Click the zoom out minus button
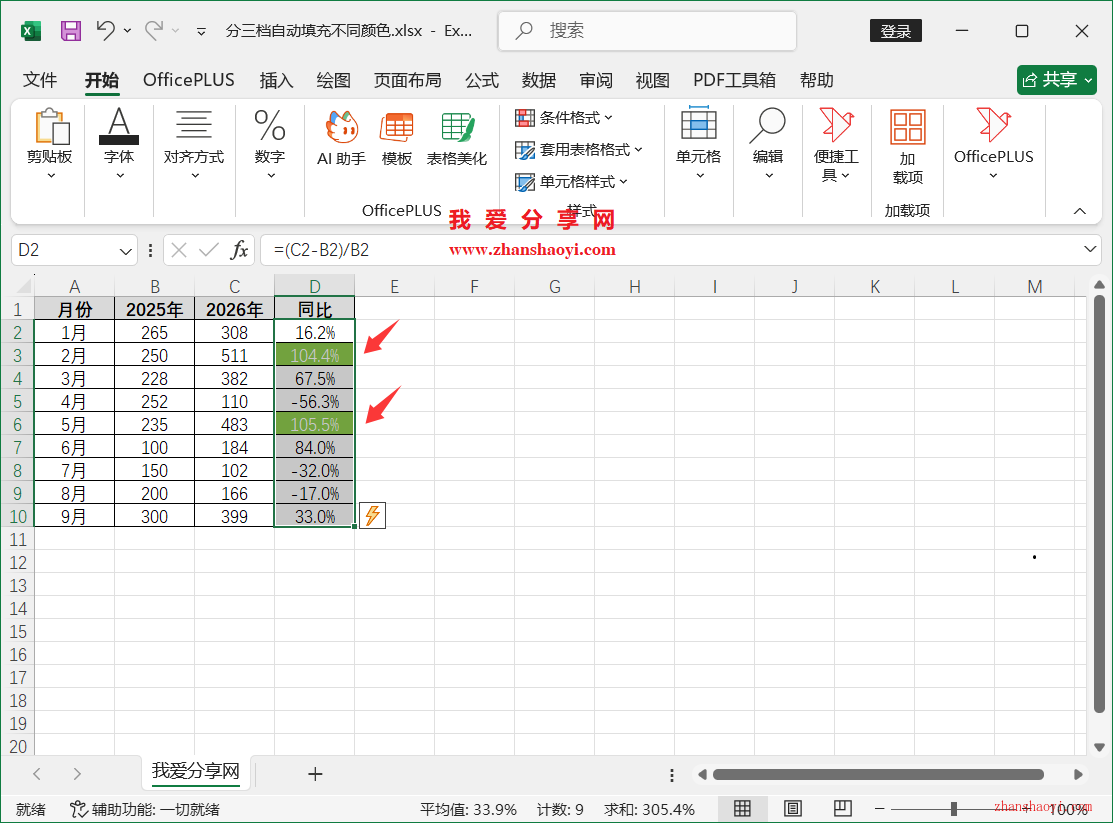This screenshot has height=823, width=1113. pyautogui.click(x=879, y=808)
